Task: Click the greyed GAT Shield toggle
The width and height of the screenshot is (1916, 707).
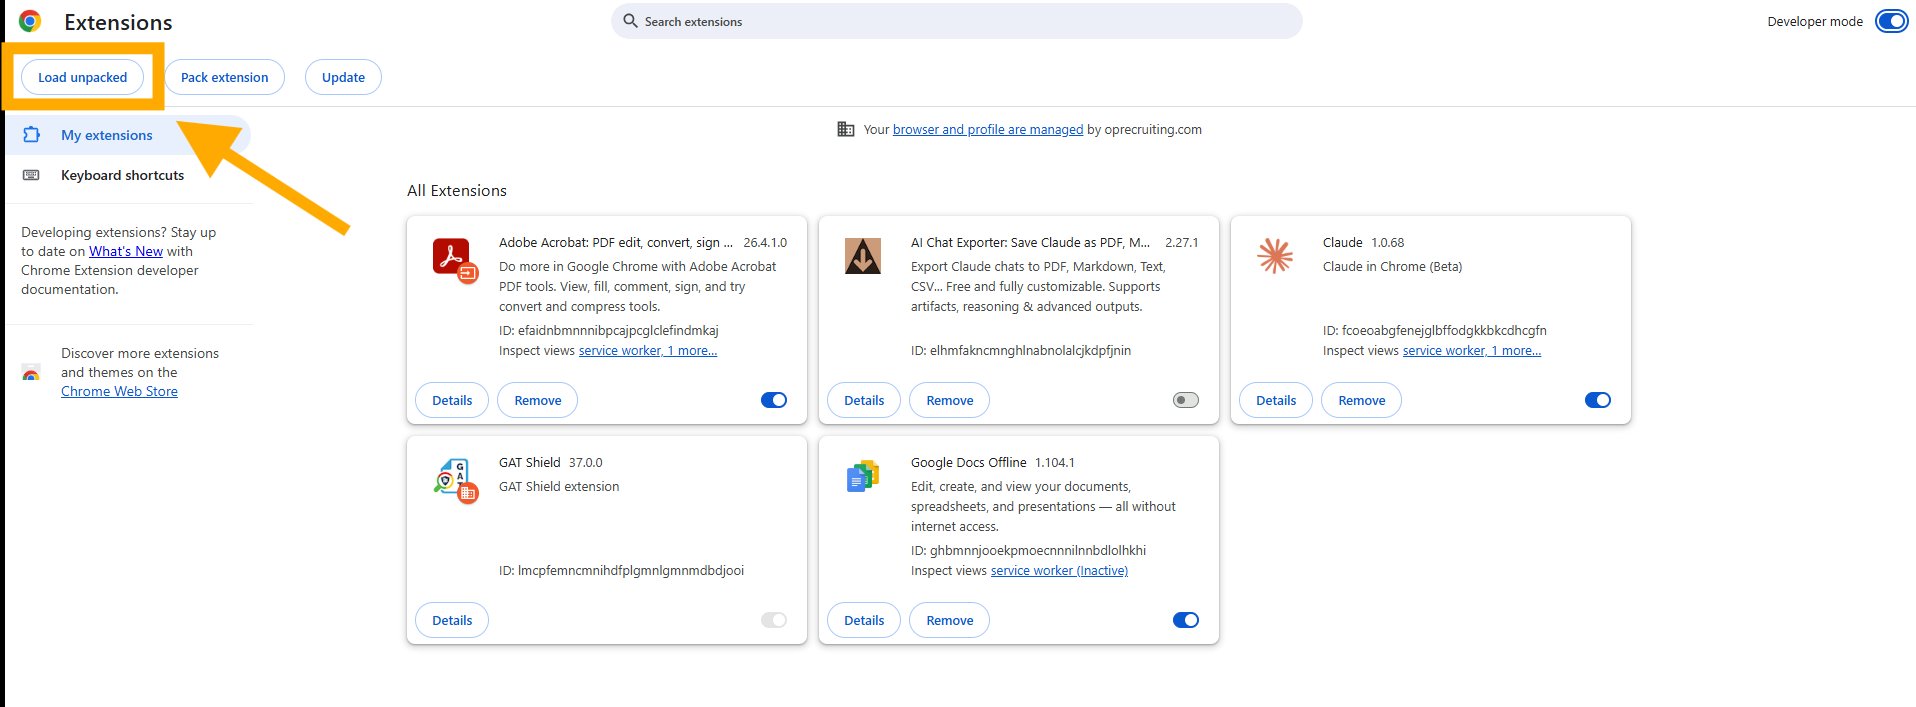Action: pyautogui.click(x=774, y=620)
